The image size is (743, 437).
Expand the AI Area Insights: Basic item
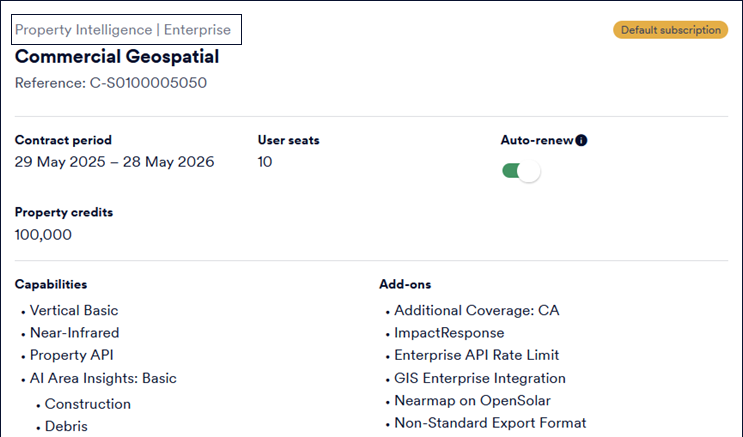pos(103,378)
